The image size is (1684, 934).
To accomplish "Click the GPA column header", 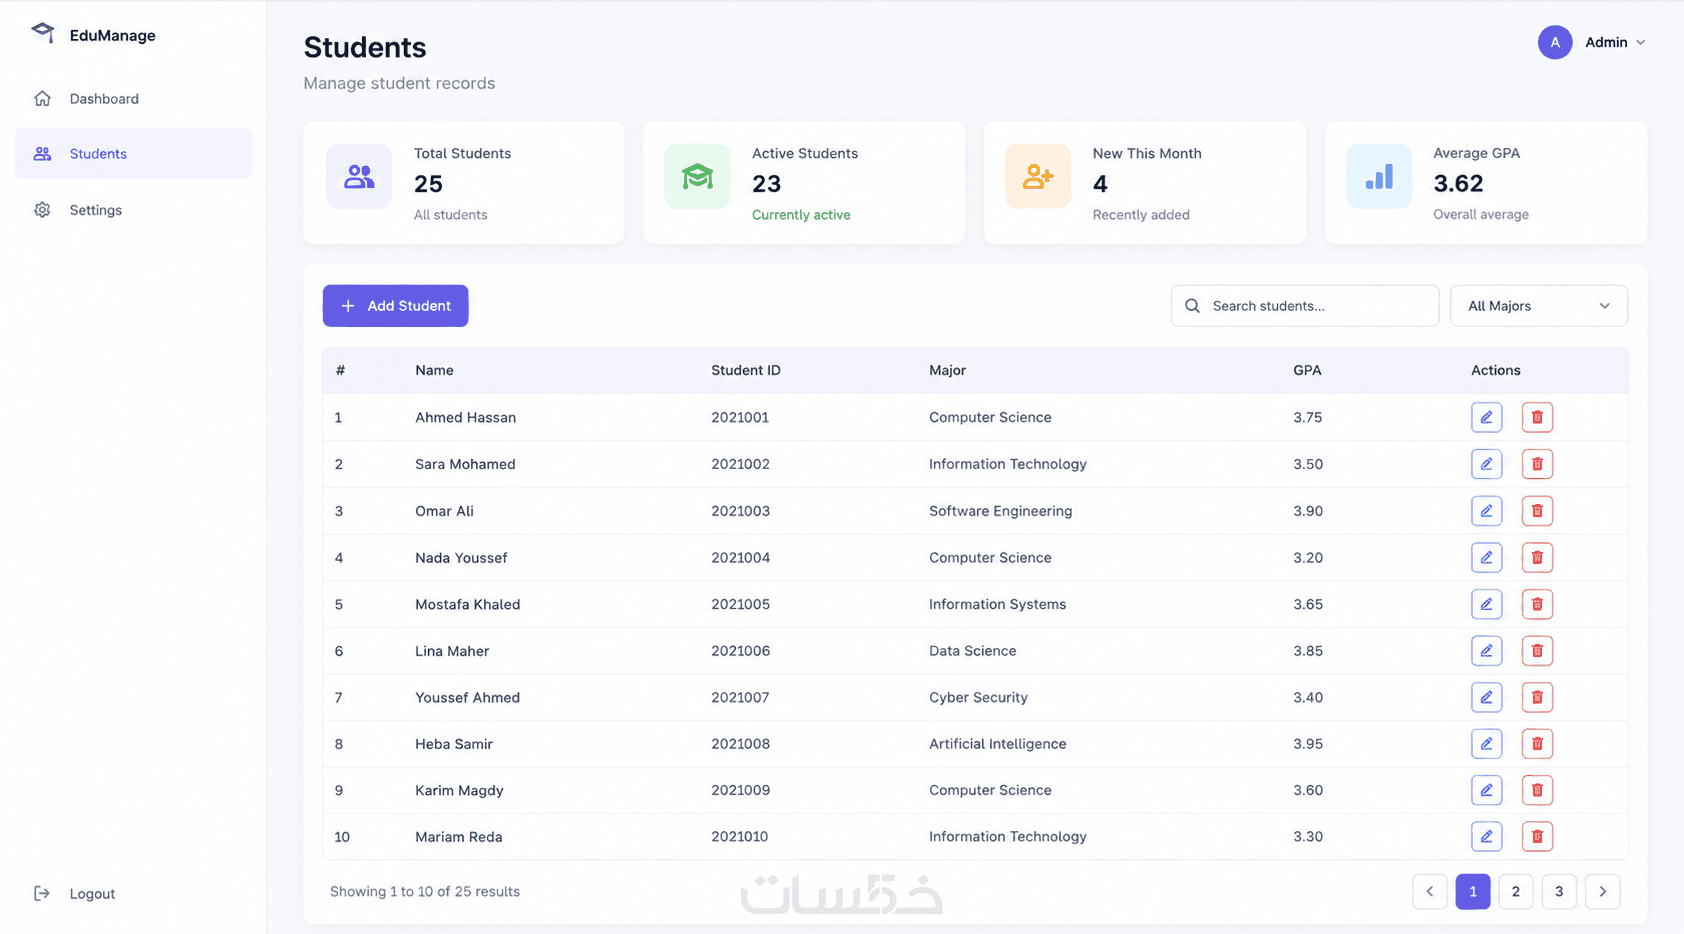I will click(x=1307, y=370).
